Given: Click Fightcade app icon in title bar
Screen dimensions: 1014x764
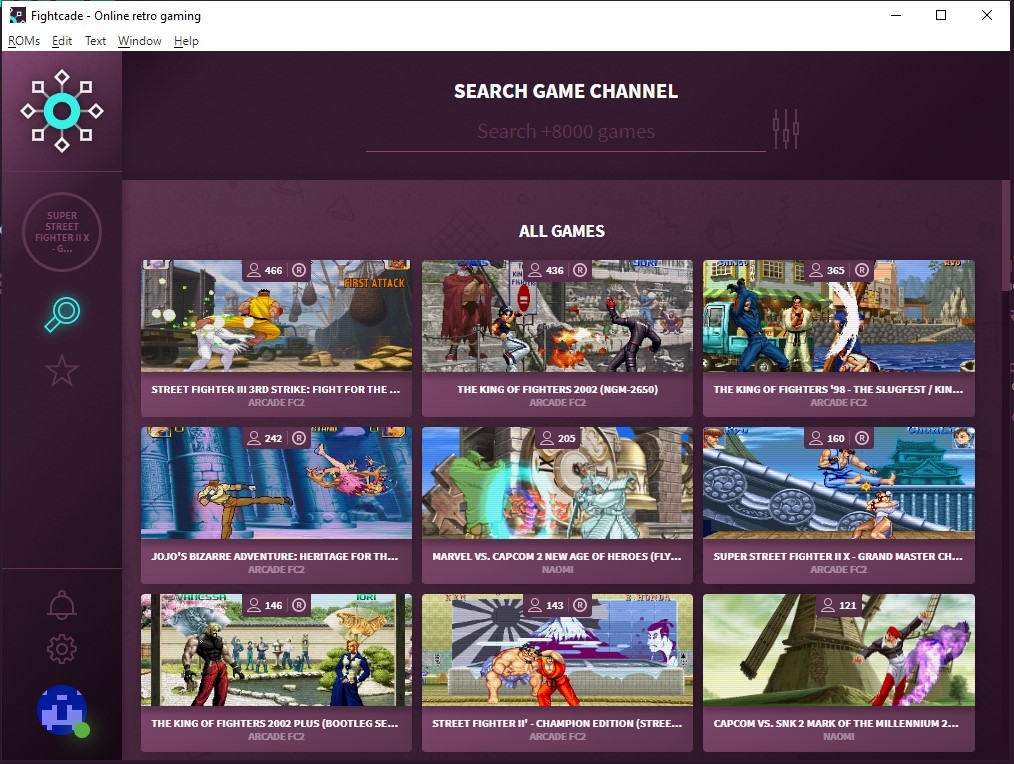Looking at the screenshot, I should point(17,16).
